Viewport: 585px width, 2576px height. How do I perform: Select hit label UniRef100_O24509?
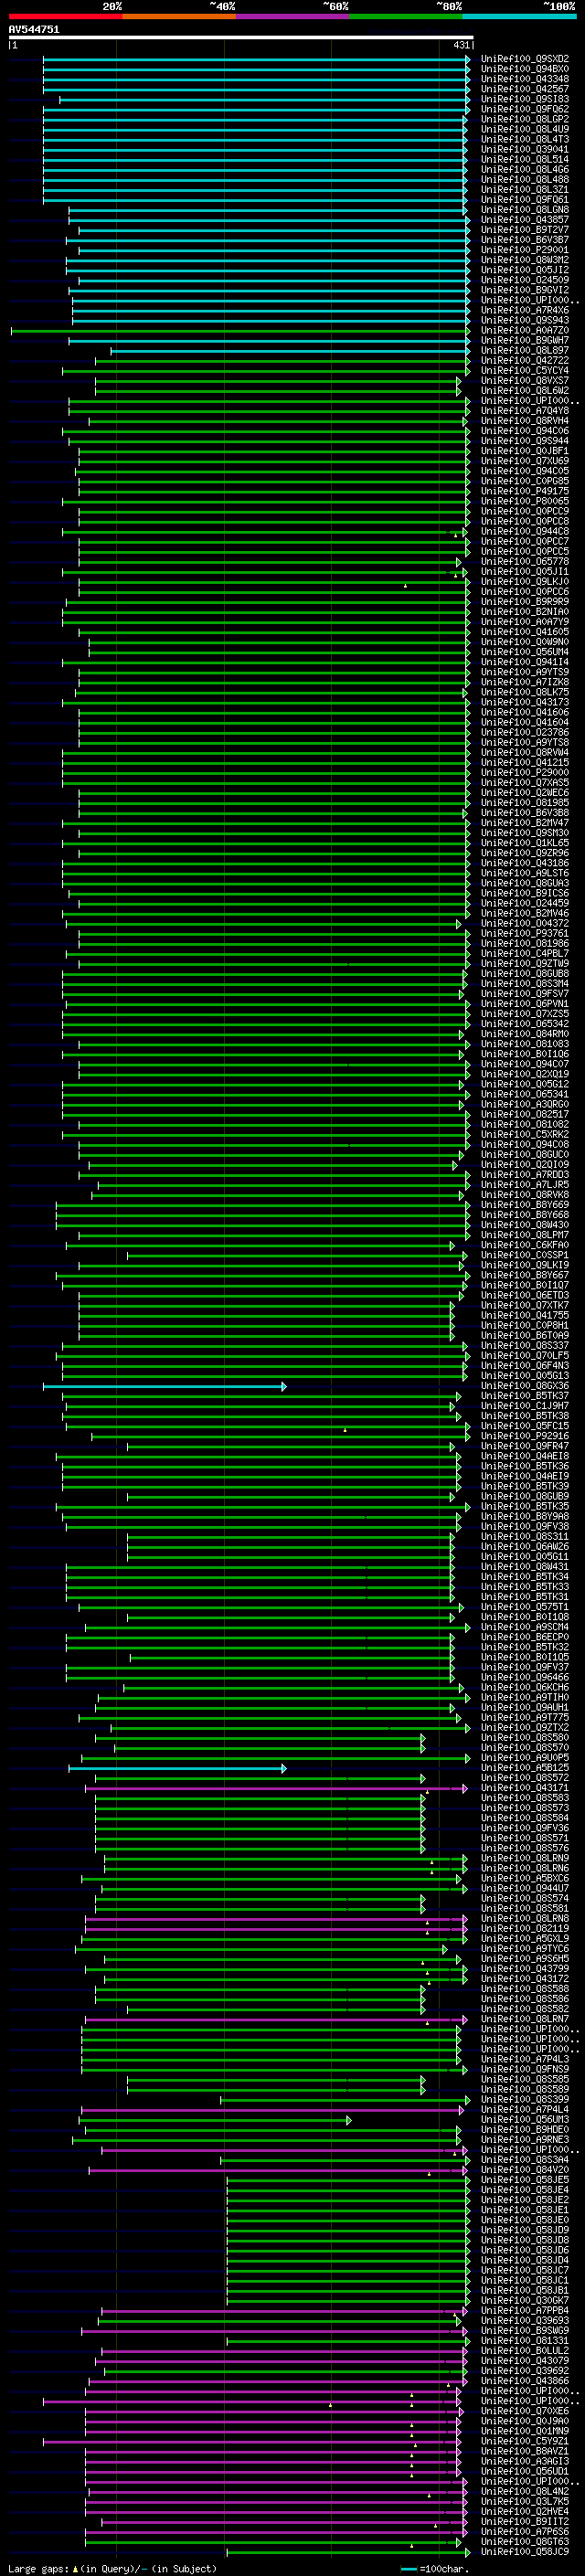[525, 280]
